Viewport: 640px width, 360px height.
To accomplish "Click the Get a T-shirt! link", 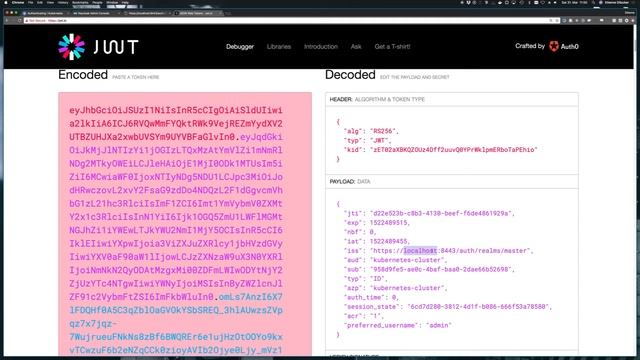I will (x=392, y=47).
